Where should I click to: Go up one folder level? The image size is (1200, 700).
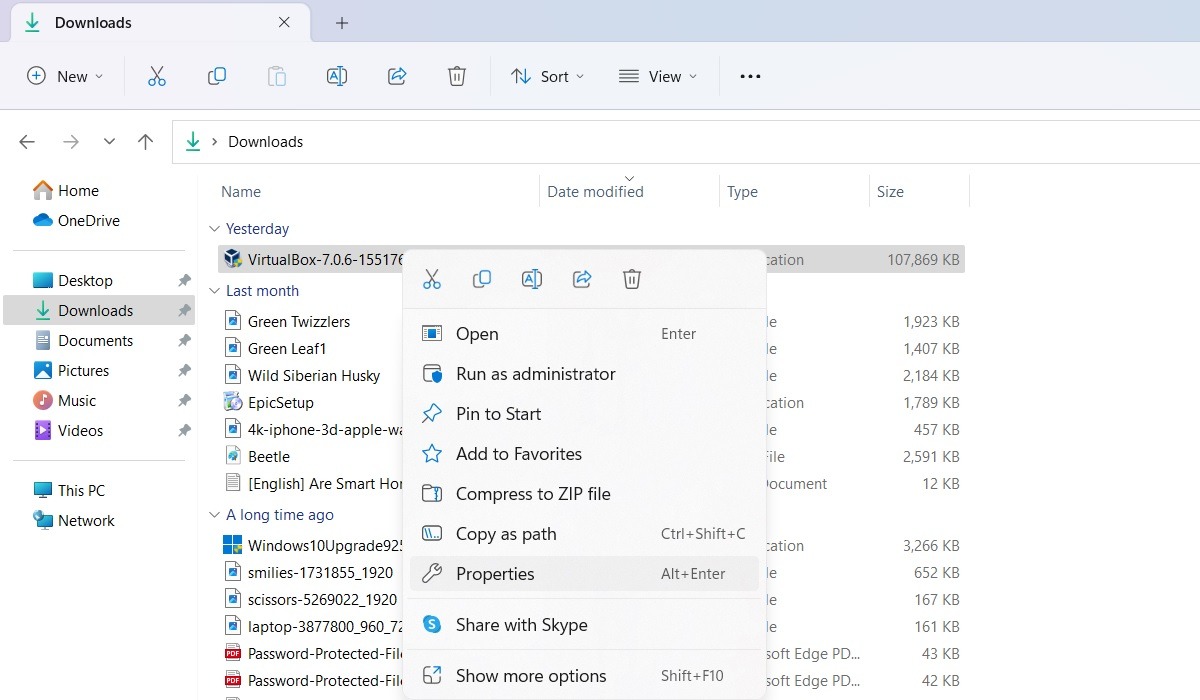pos(144,141)
